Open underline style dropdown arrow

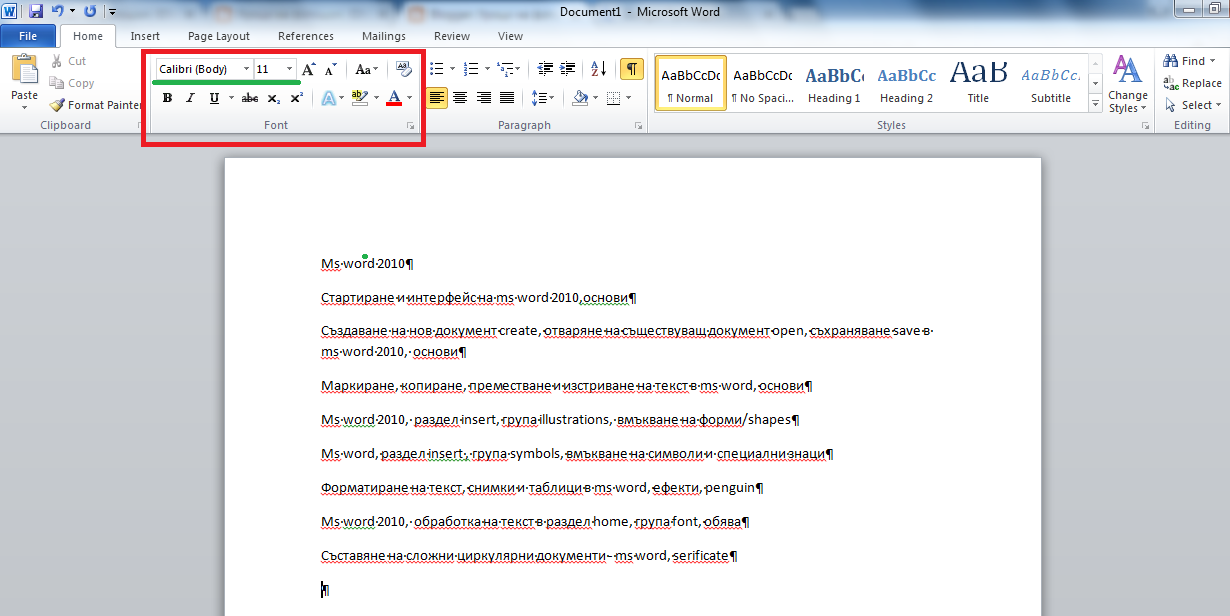(231, 98)
